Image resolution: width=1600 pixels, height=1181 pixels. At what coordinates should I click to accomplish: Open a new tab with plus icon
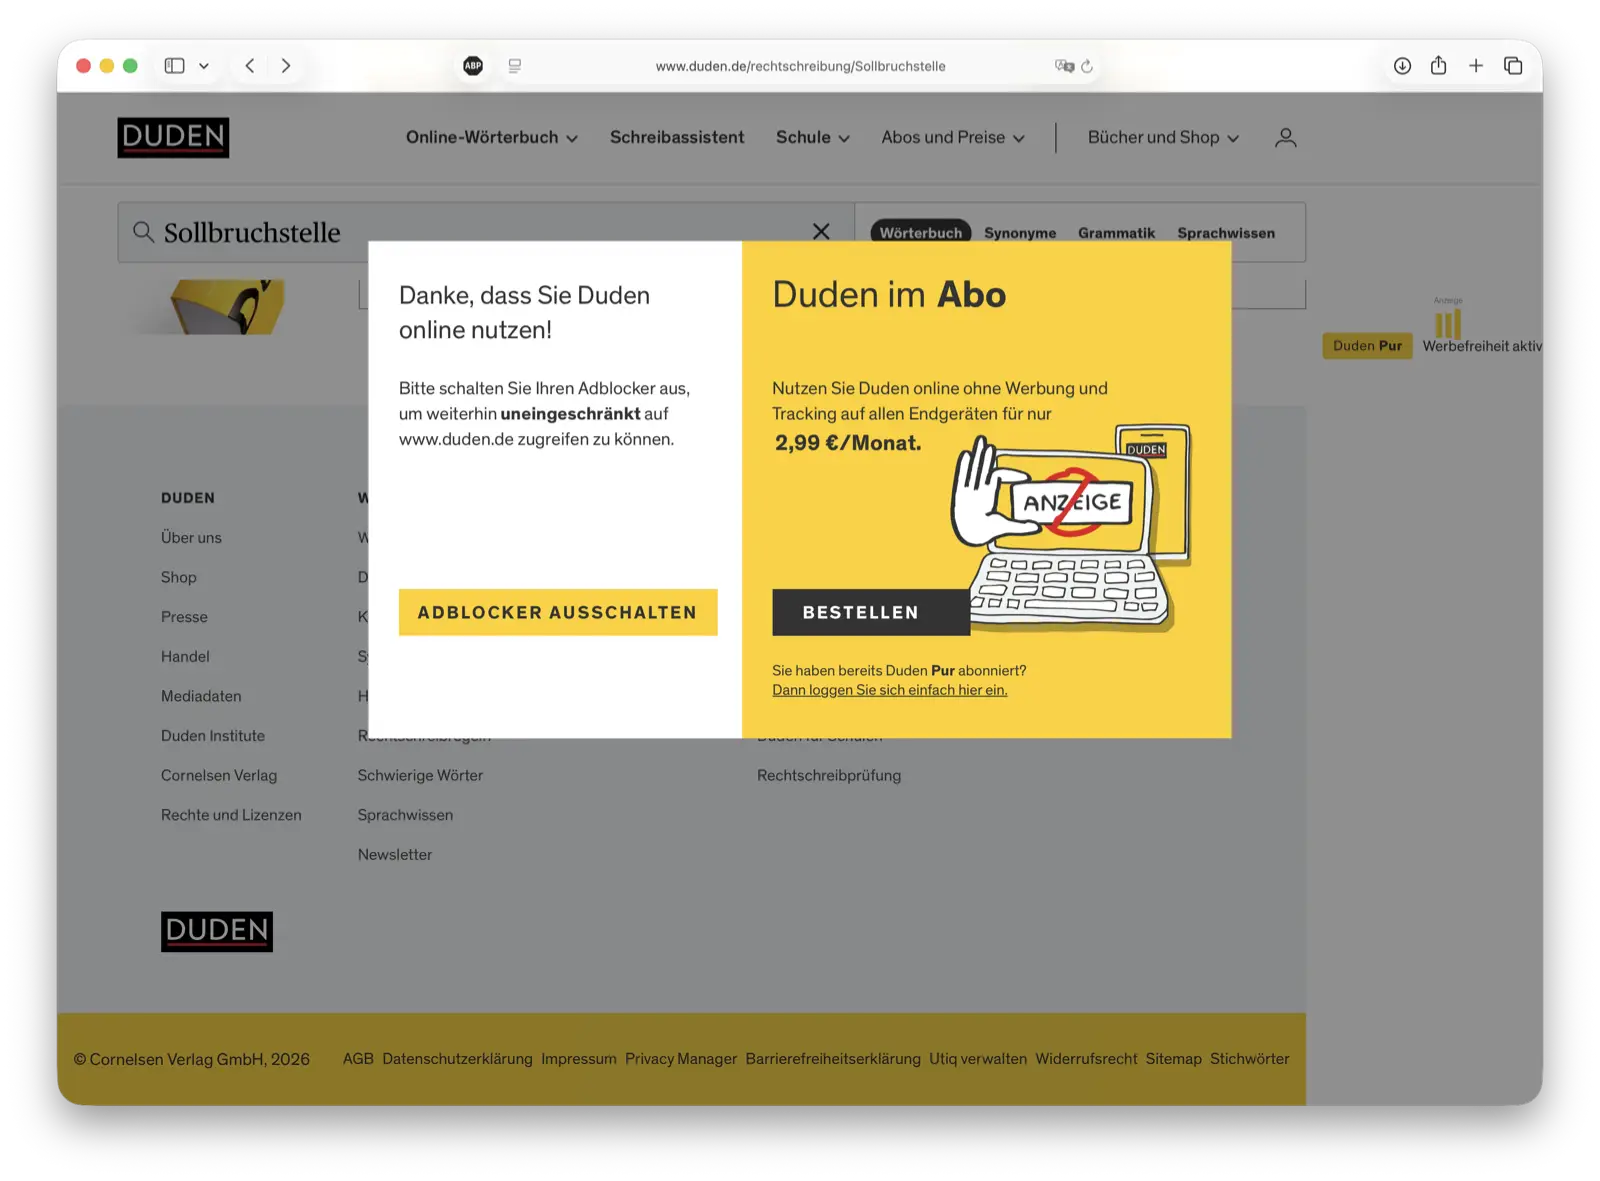click(1475, 66)
